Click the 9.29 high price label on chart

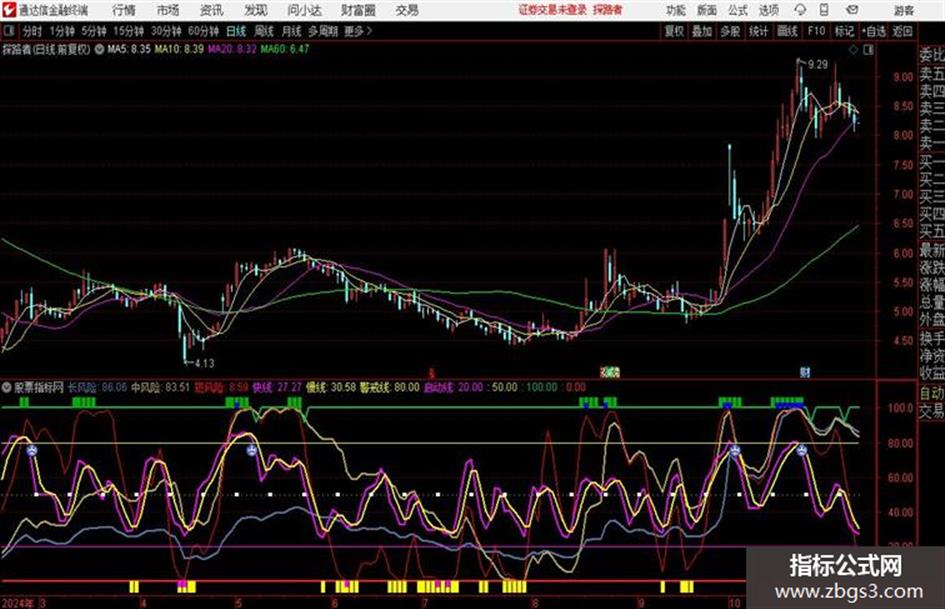818,65
